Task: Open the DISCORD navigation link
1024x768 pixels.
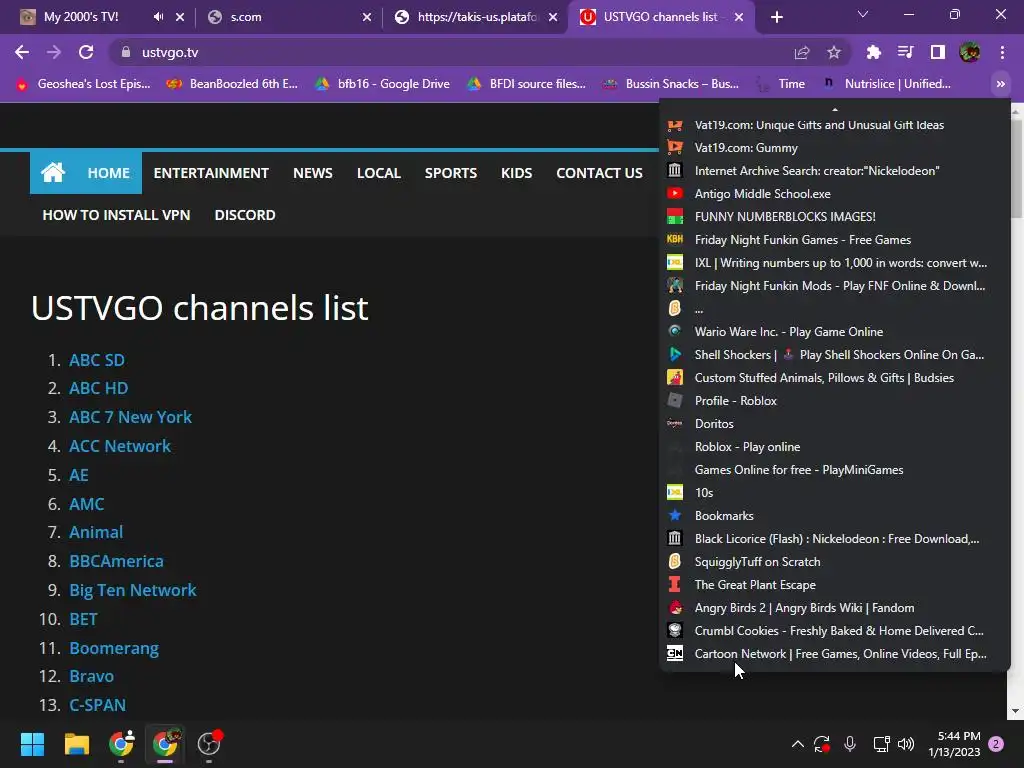Action: click(x=245, y=215)
